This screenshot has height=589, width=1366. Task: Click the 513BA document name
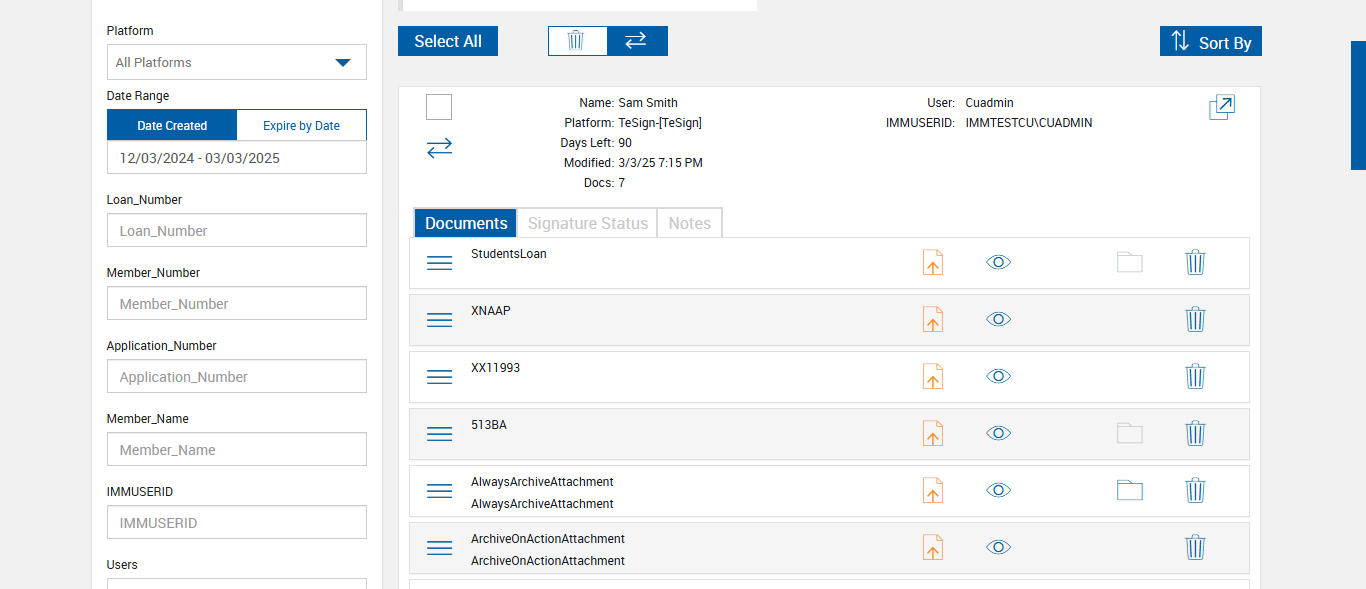tap(489, 425)
